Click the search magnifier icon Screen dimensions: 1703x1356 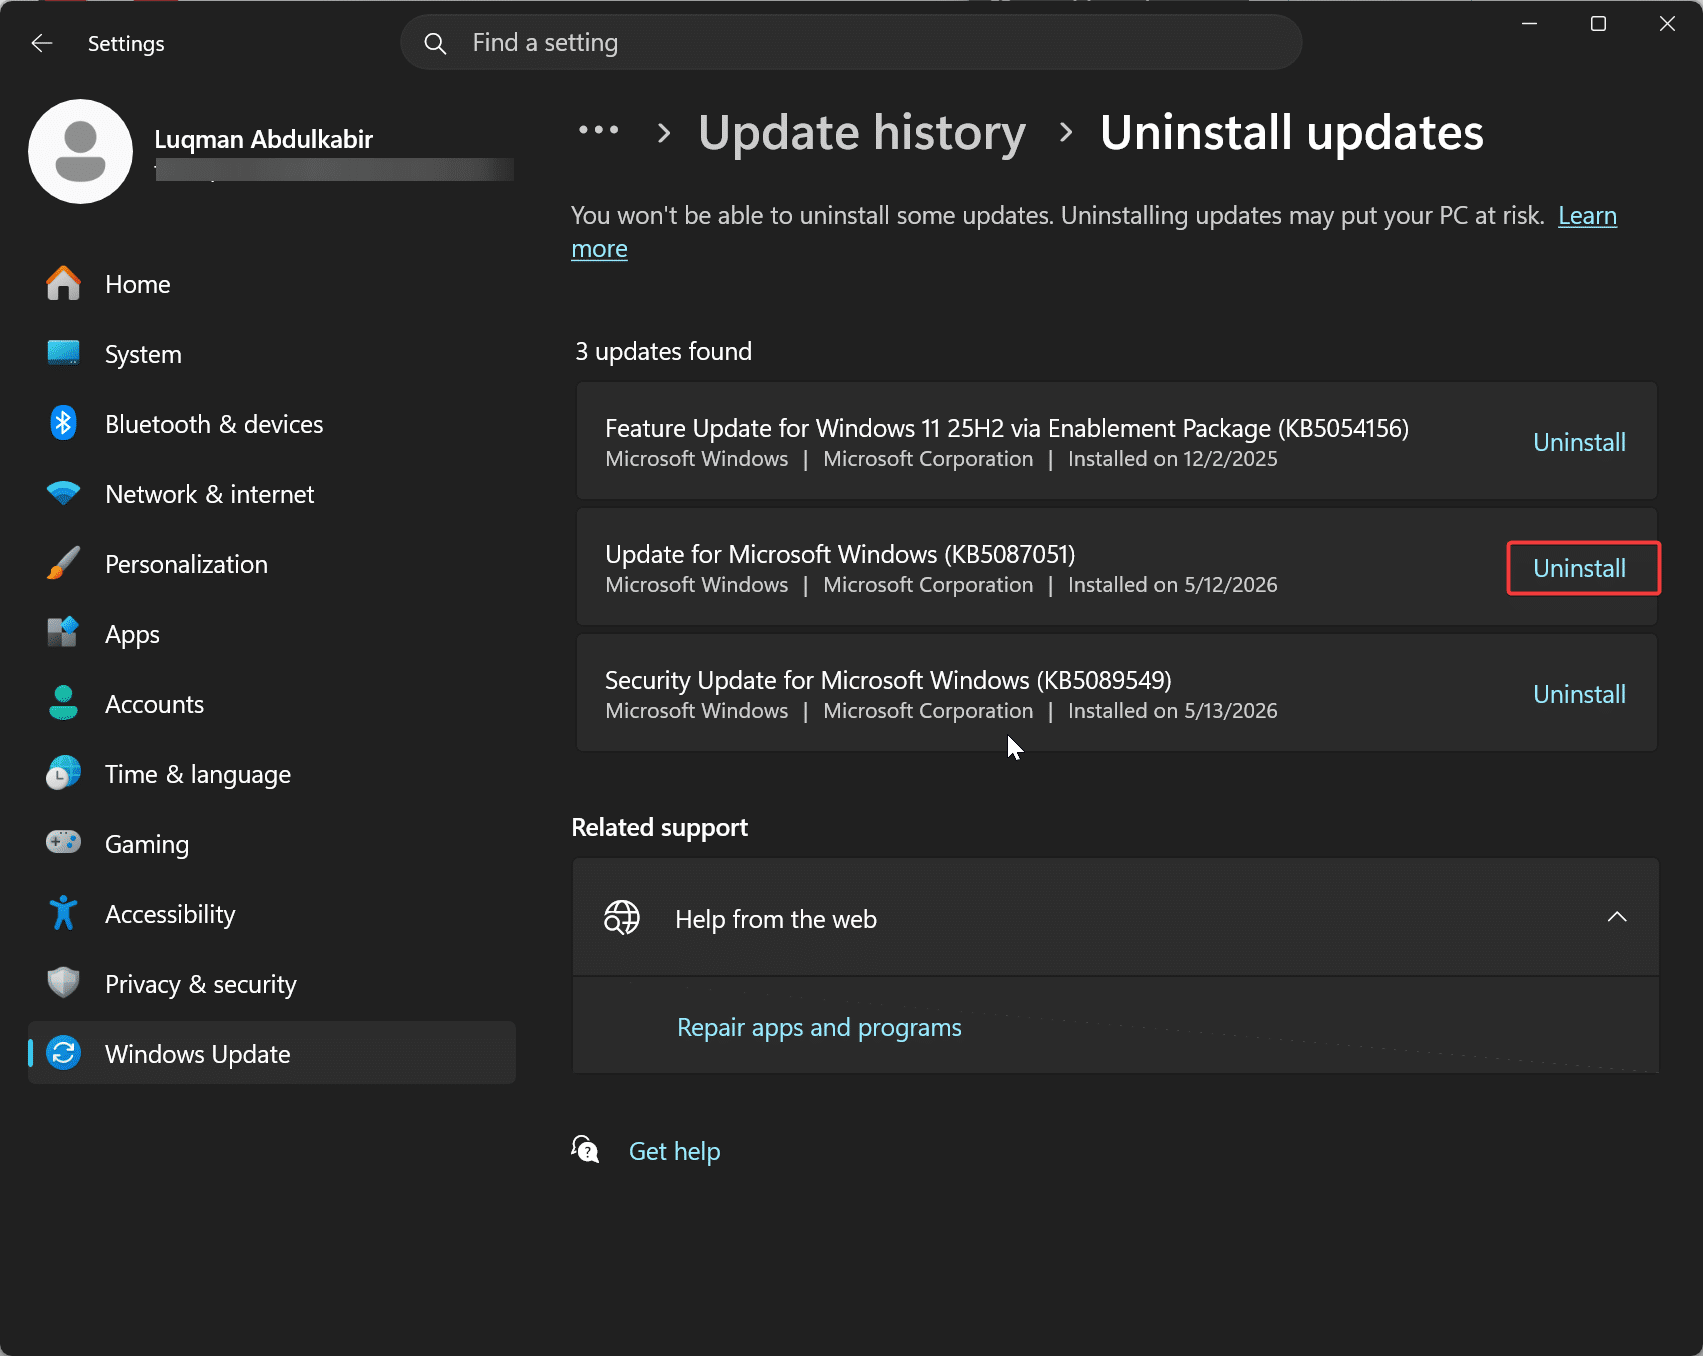pyautogui.click(x=435, y=43)
